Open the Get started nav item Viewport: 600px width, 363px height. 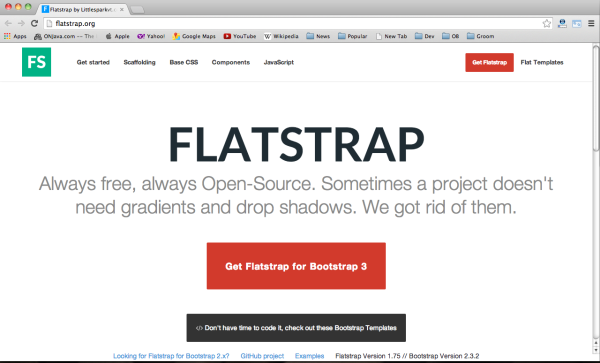pos(93,62)
